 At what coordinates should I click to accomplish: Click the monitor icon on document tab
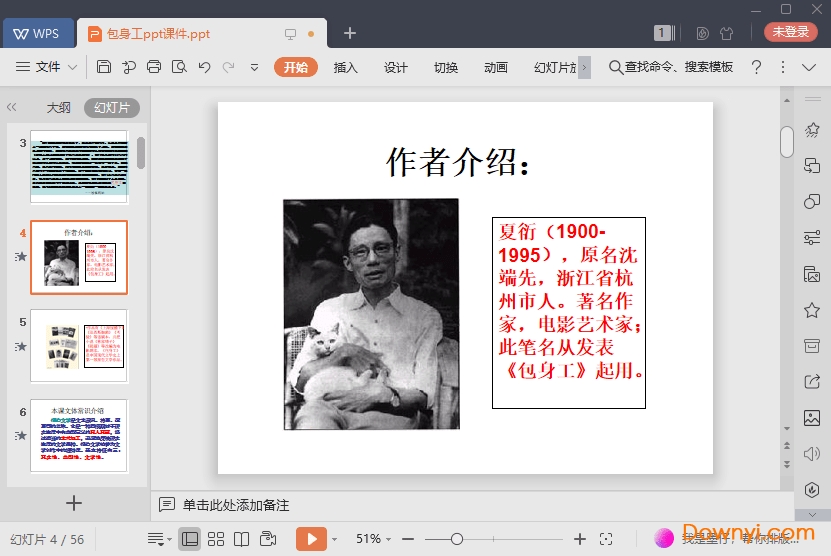tap(290, 34)
